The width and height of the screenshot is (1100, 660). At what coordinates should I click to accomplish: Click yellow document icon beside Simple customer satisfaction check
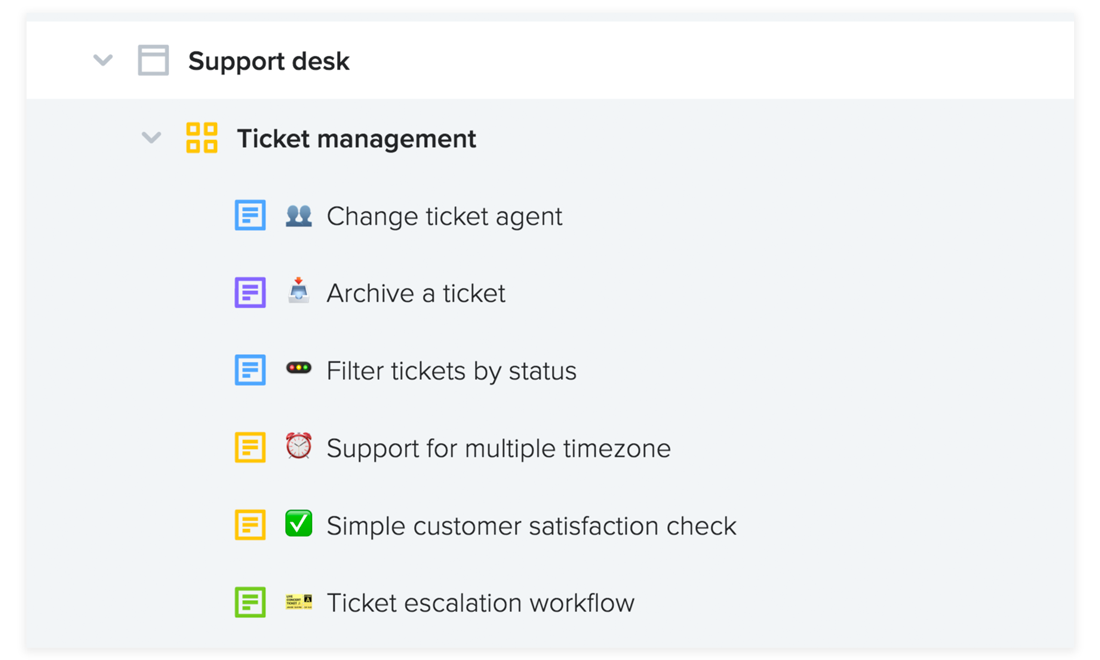(x=250, y=525)
